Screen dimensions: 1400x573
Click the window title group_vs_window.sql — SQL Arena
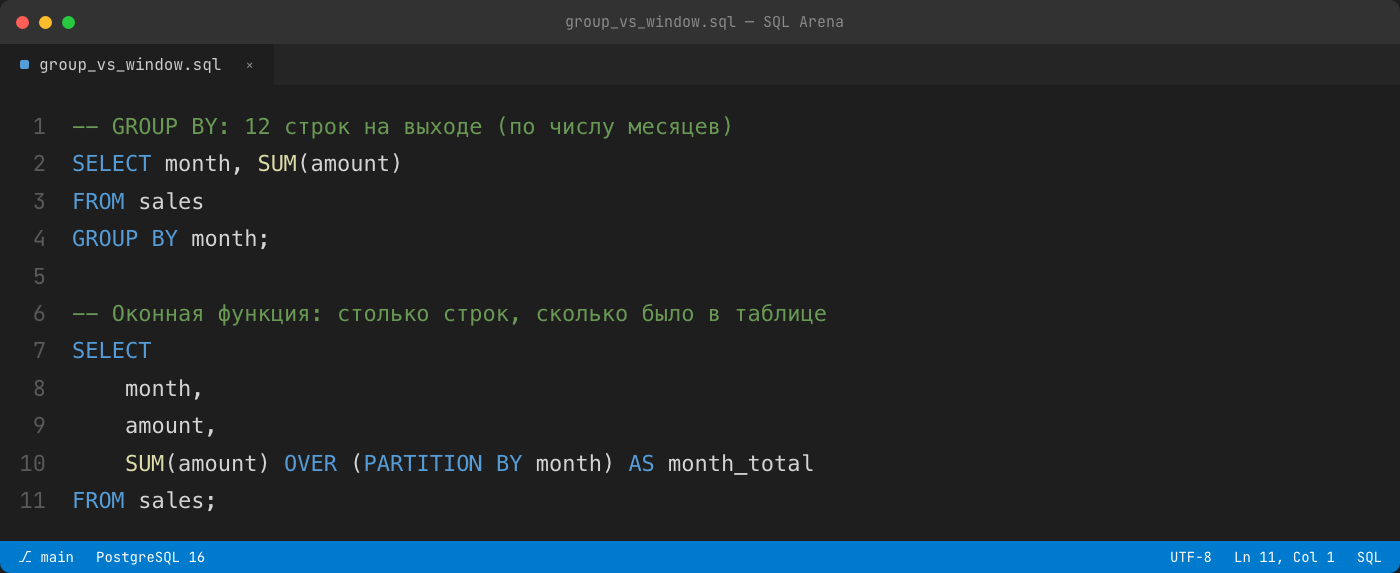click(704, 22)
